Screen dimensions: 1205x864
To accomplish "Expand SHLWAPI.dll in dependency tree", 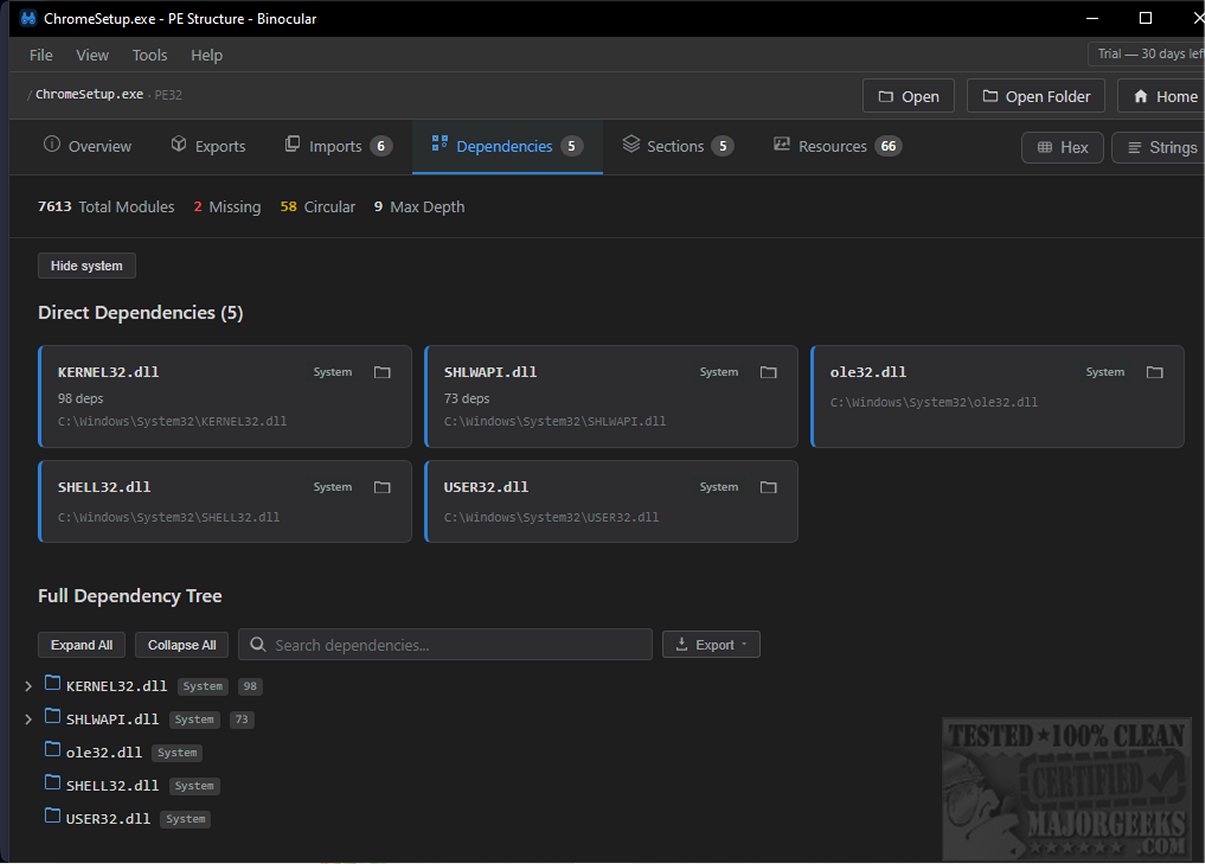I will pyautogui.click(x=28, y=719).
